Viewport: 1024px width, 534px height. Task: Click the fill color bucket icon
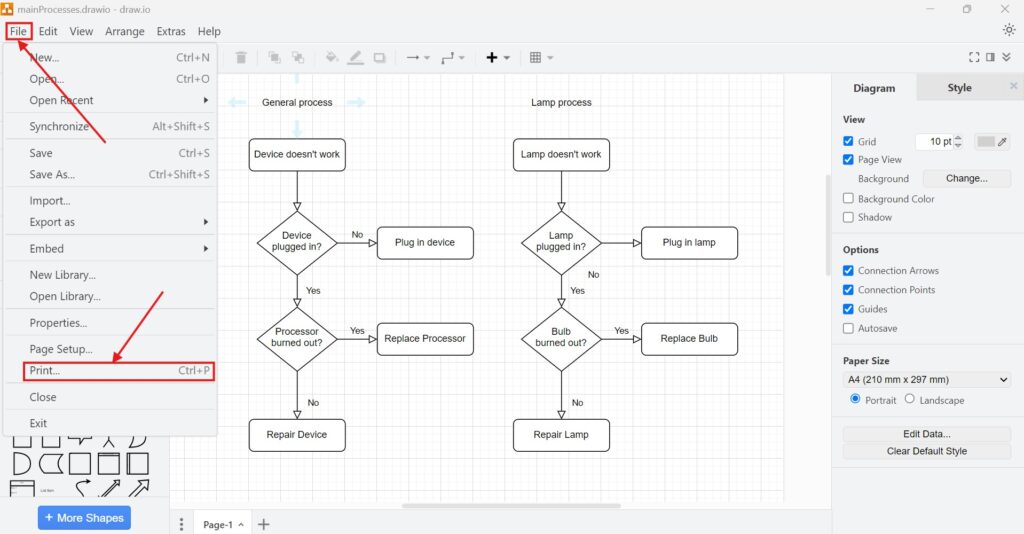(332, 58)
